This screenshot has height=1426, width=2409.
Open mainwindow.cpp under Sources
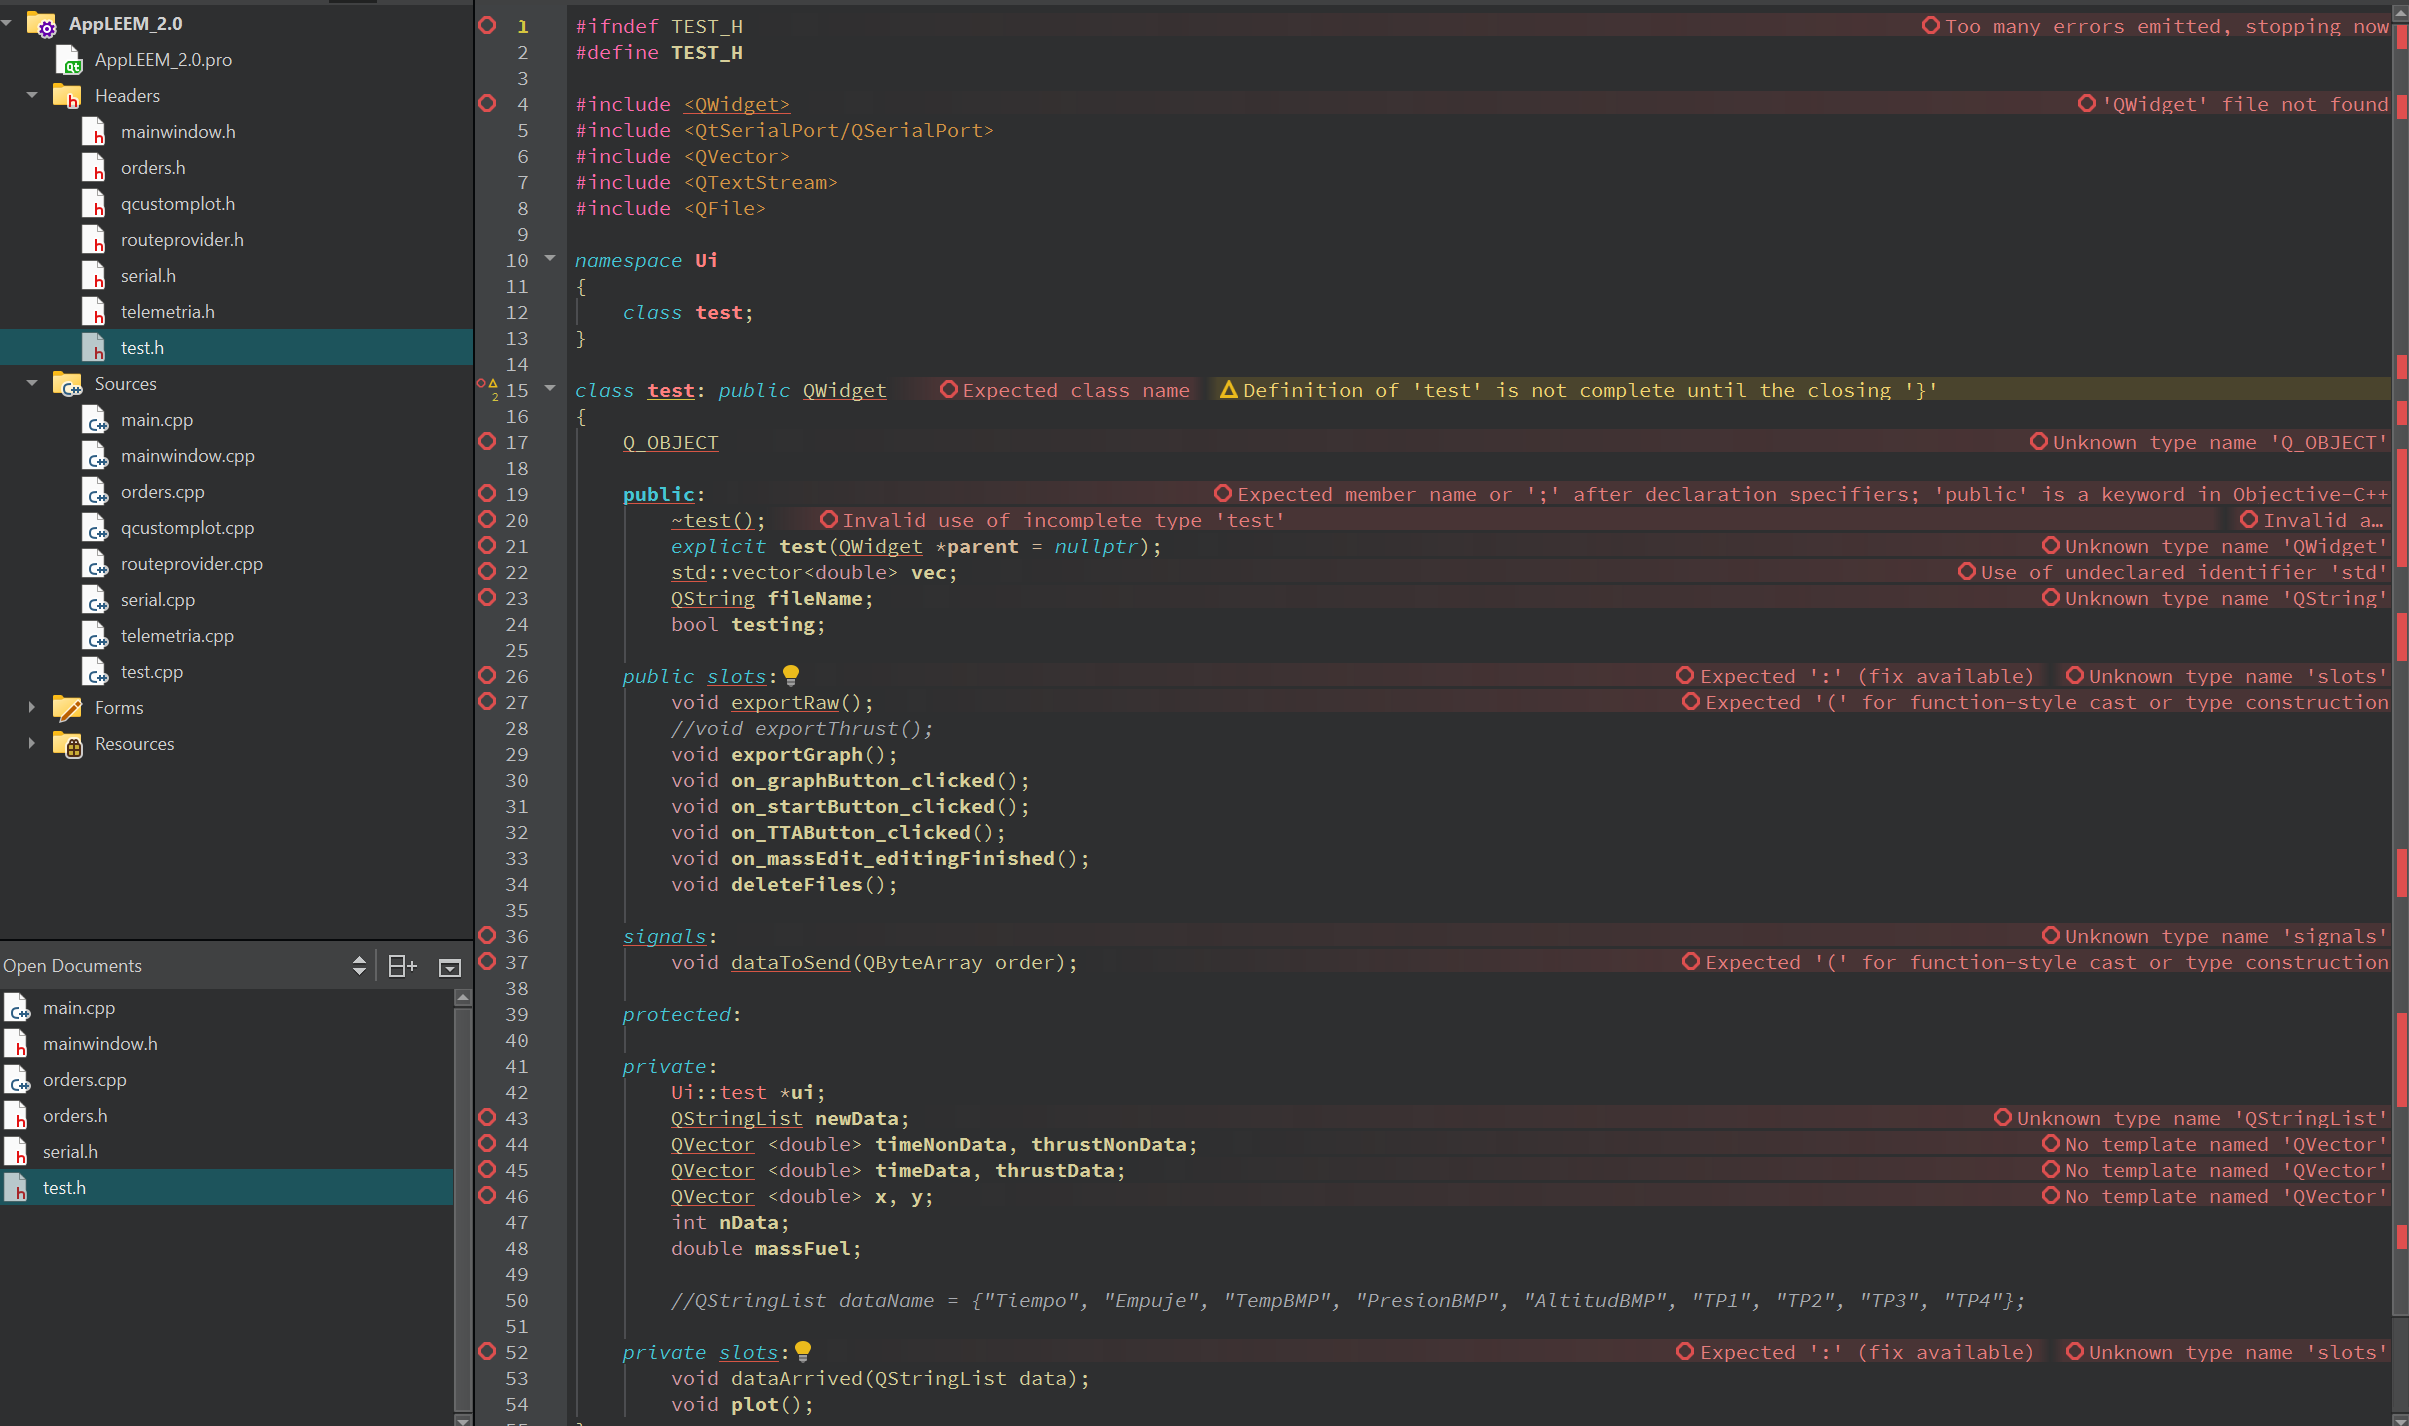[188, 456]
